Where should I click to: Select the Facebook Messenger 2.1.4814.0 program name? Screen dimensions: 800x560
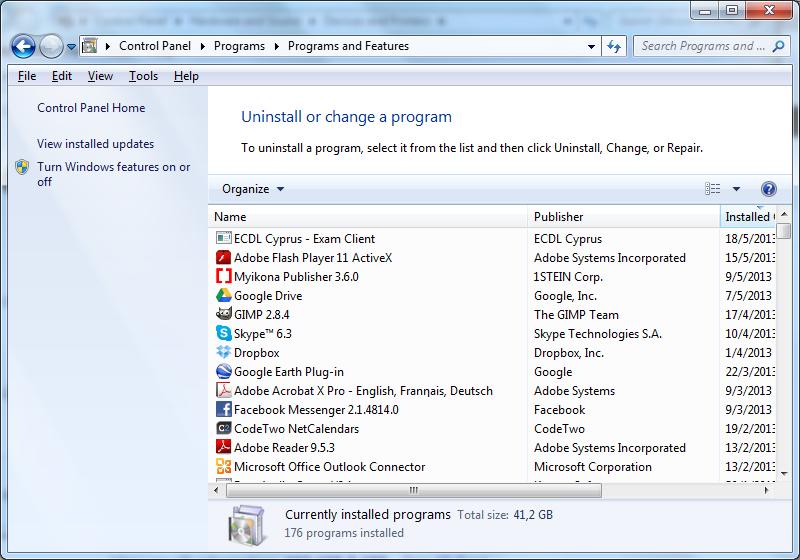coord(316,410)
